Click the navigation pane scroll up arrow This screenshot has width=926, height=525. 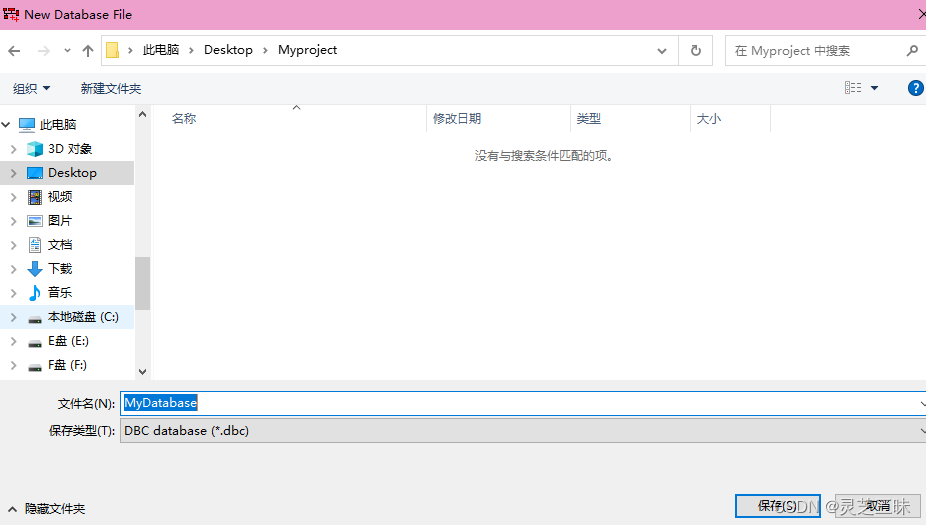[142, 115]
